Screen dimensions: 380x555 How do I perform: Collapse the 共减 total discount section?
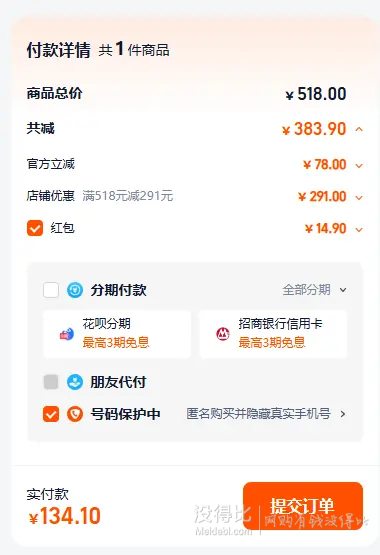pos(359,130)
